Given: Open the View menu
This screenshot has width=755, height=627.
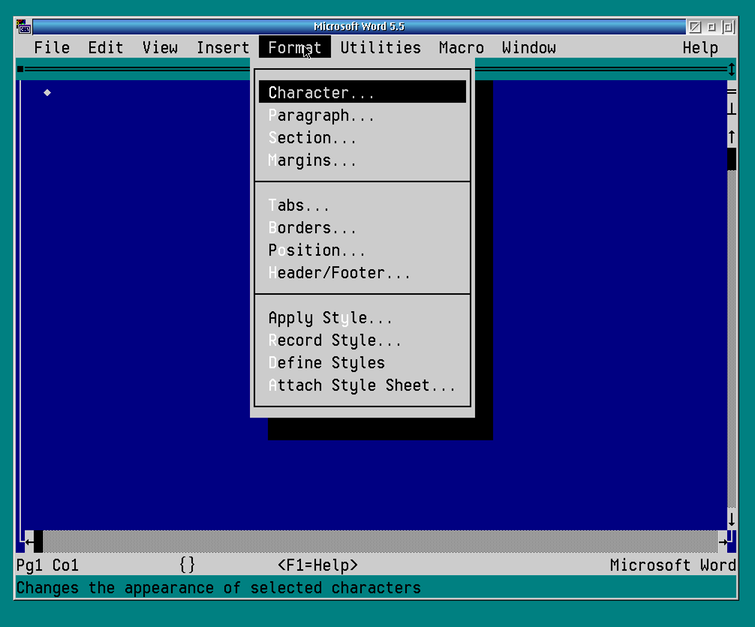Looking at the screenshot, I should [160, 48].
